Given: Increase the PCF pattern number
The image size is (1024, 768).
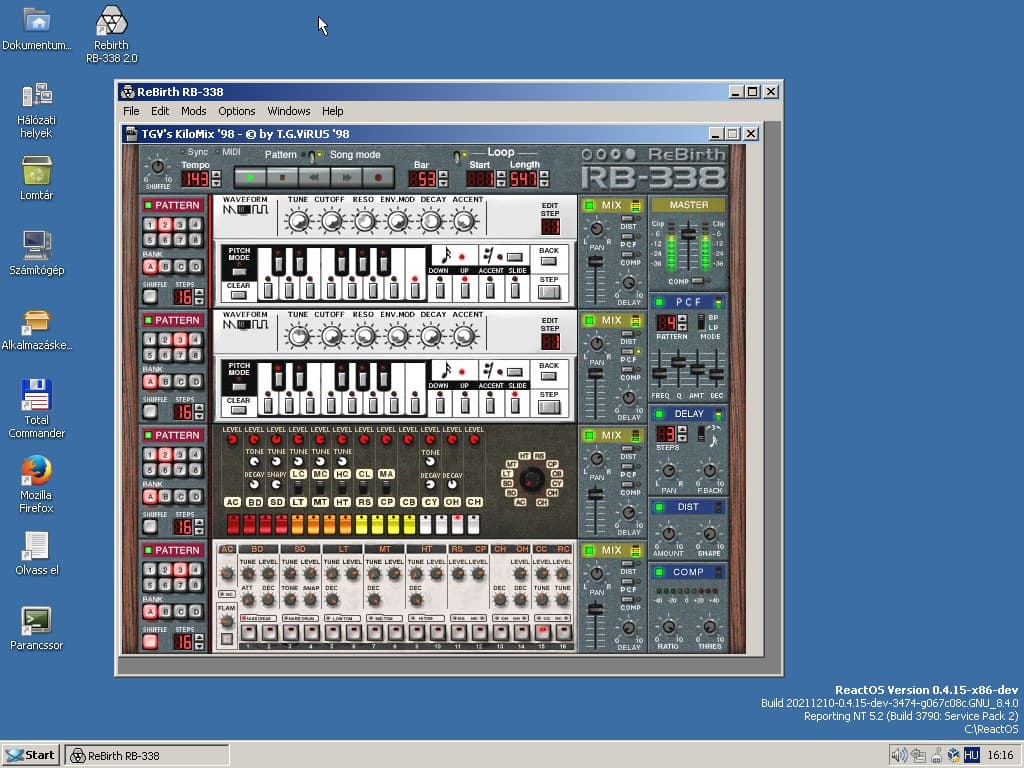Looking at the screenshot, I should tap(682, 319).
